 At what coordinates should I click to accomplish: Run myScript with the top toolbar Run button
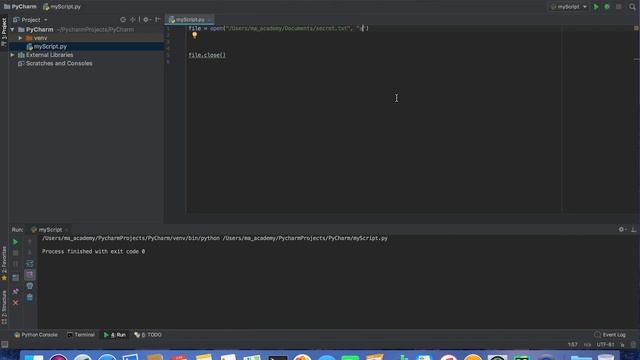[596, 7]
